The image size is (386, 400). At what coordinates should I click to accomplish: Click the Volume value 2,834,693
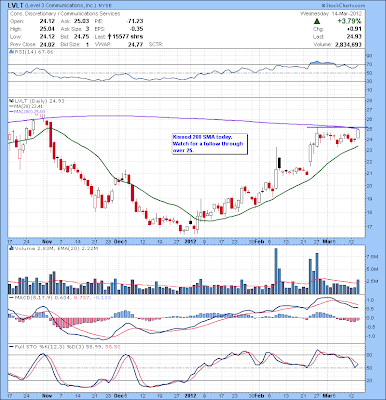(x=347, y=44)
